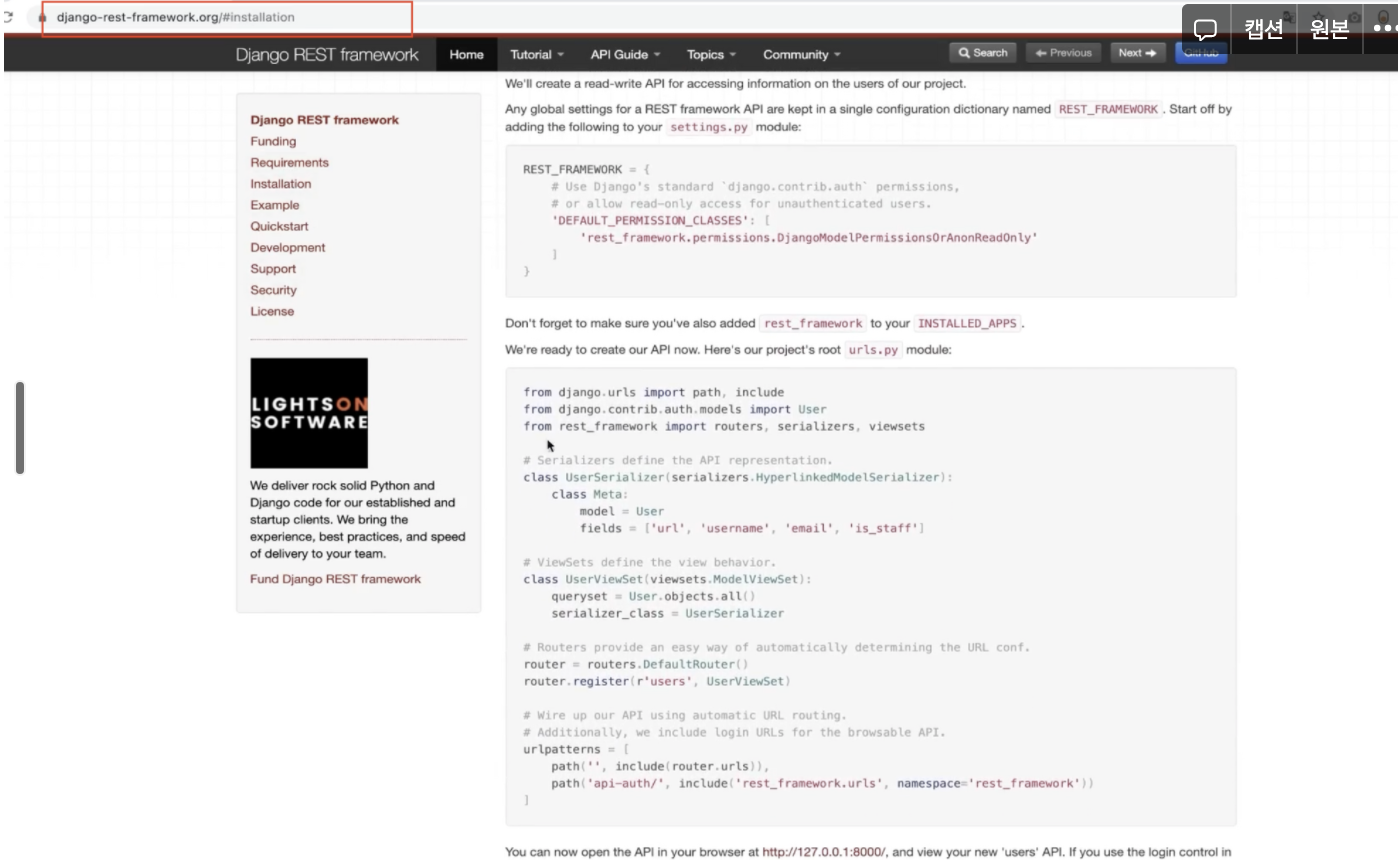Jump to the Installation sidebar section

[280, 184]
